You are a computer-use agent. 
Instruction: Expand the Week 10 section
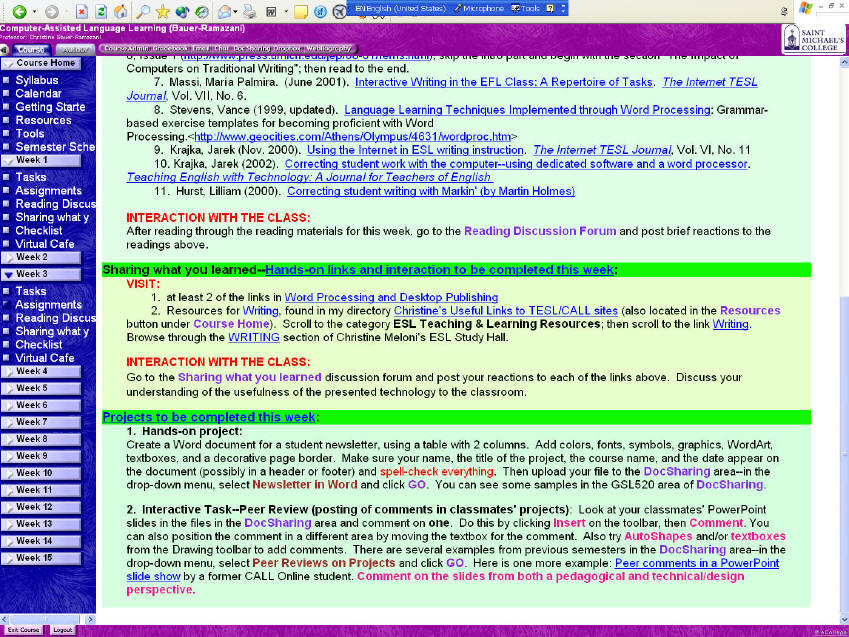click(34, 473)
